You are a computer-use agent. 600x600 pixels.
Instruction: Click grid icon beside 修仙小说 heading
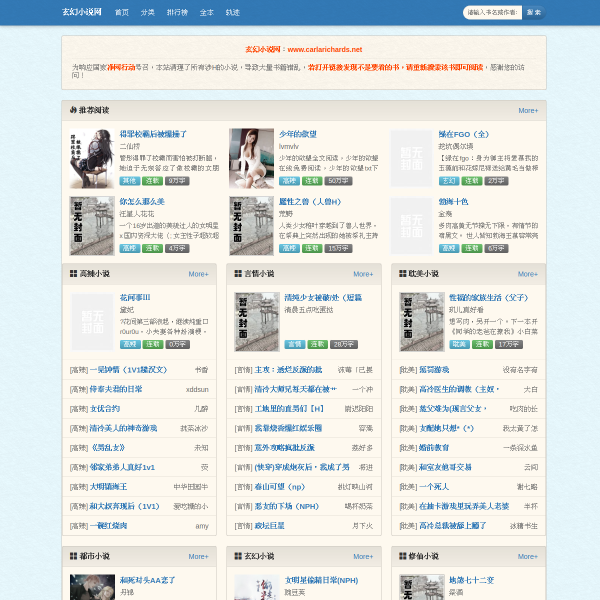(x=403, y=556)
